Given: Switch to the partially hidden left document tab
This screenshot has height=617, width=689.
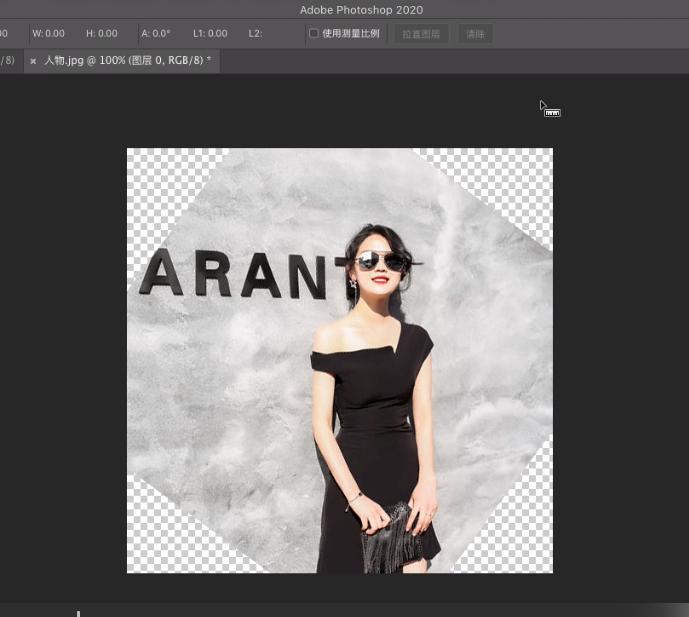Looking at the screenshot, I should coord(7,61).
